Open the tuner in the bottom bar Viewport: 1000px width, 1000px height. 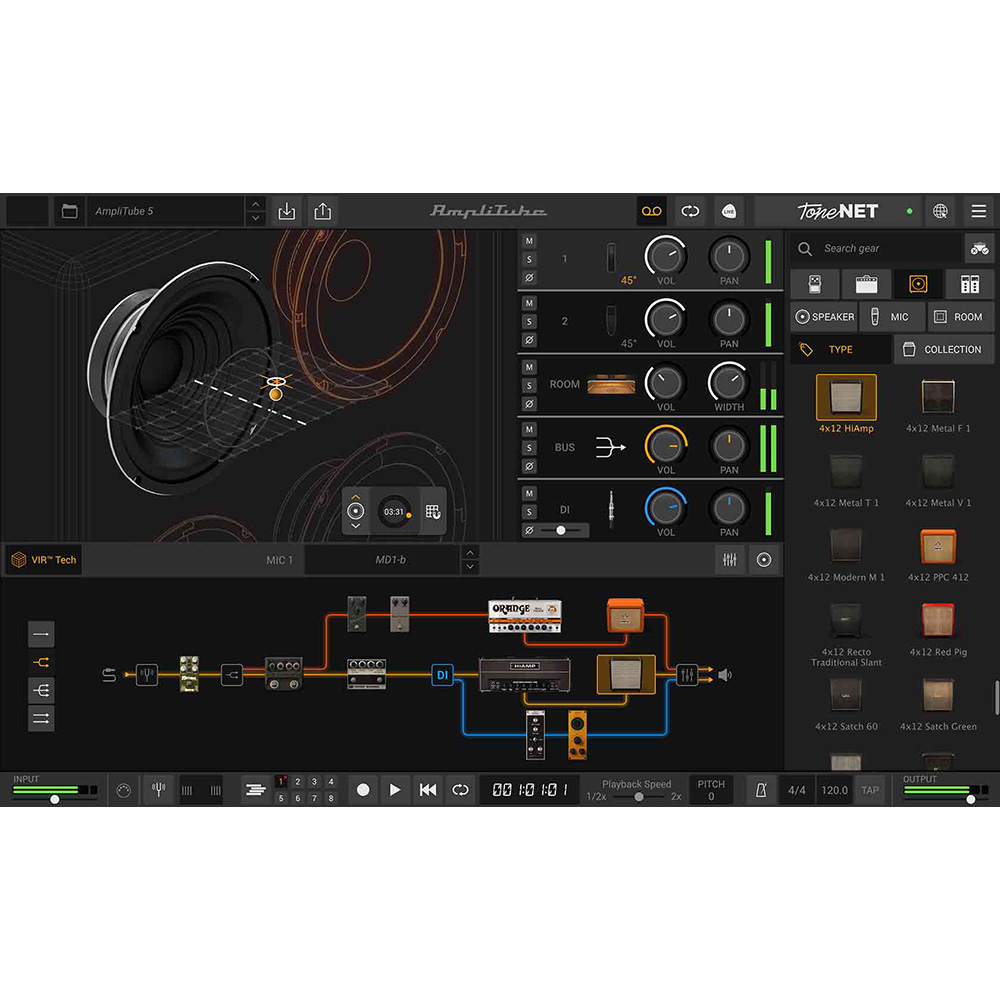[x=159, y=790]
